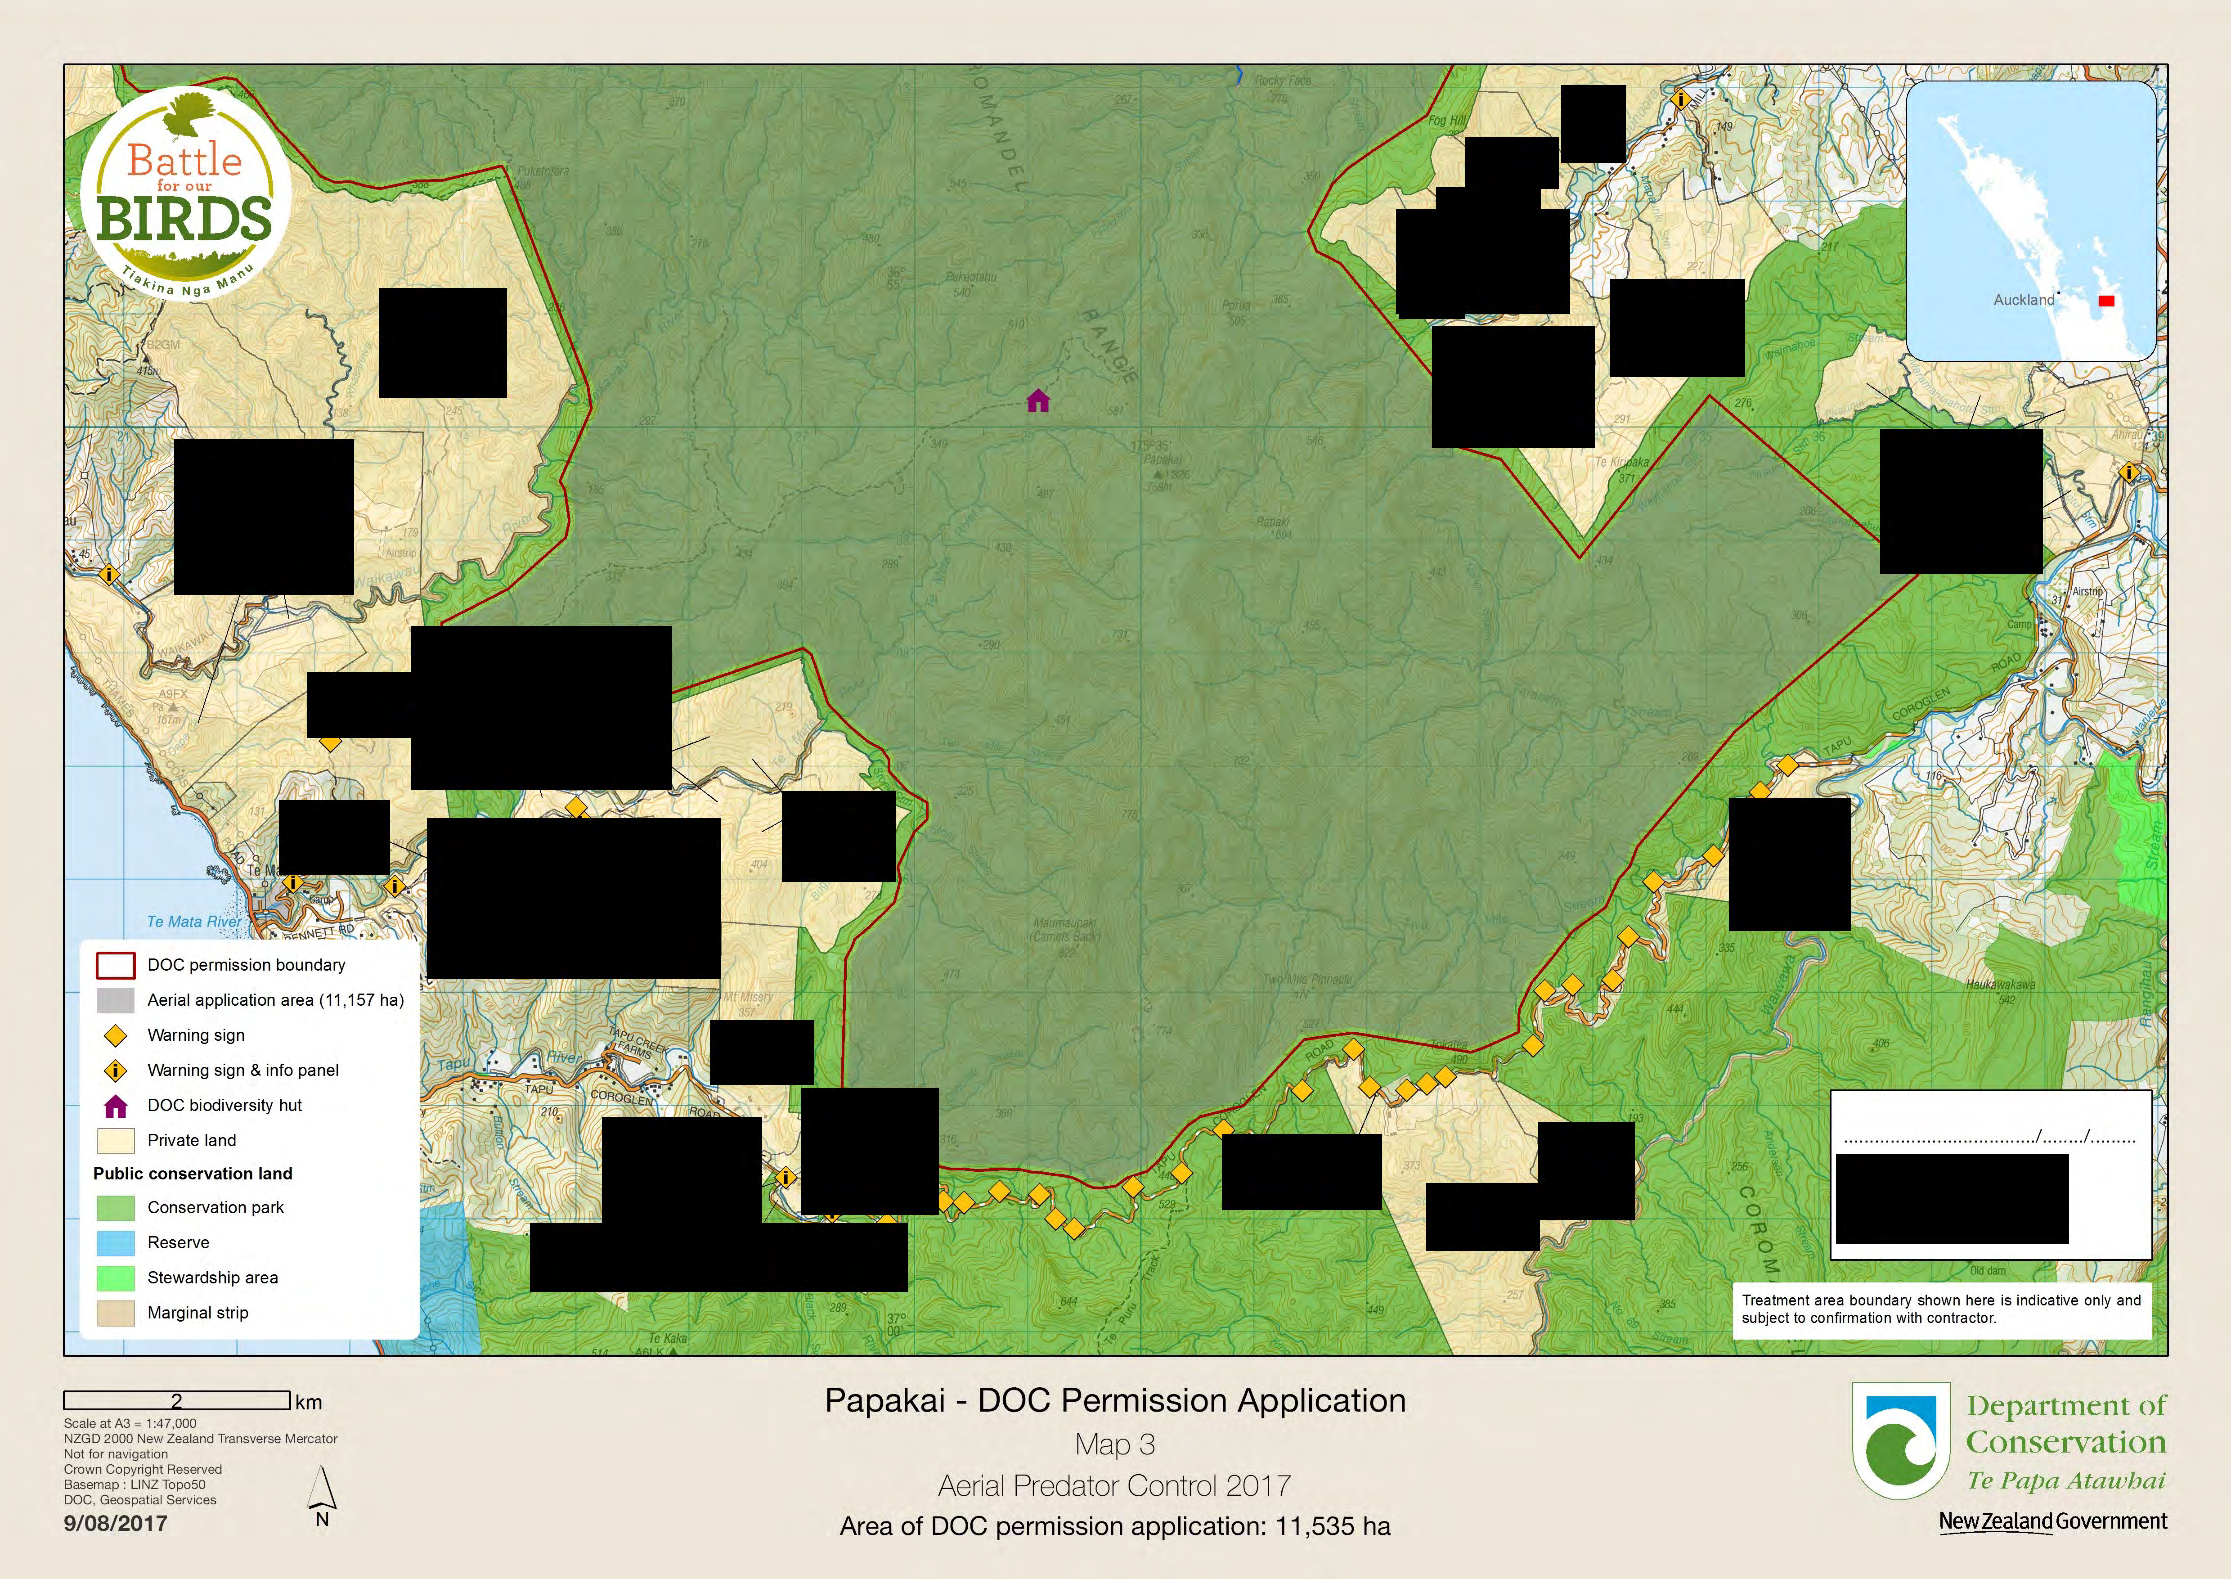The image size is (2231, 1579).
Task: Select the purple DOC biodiversity hut on the map
Action: pyautogui.click(x=1038, y=401)
